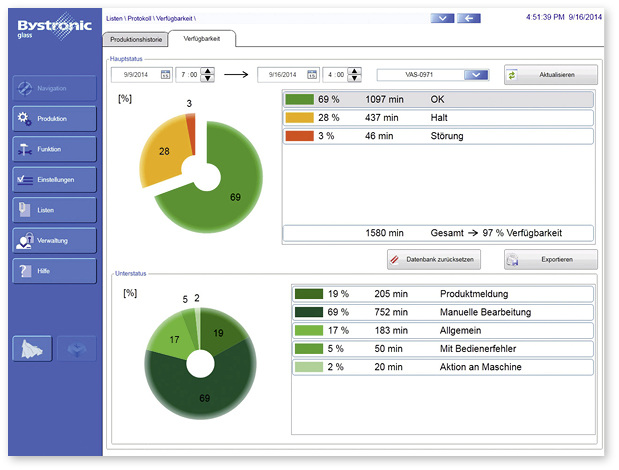619x470 pixels.
Task: Select the Mit Bedienerfehler row
Action: (443, 348)
